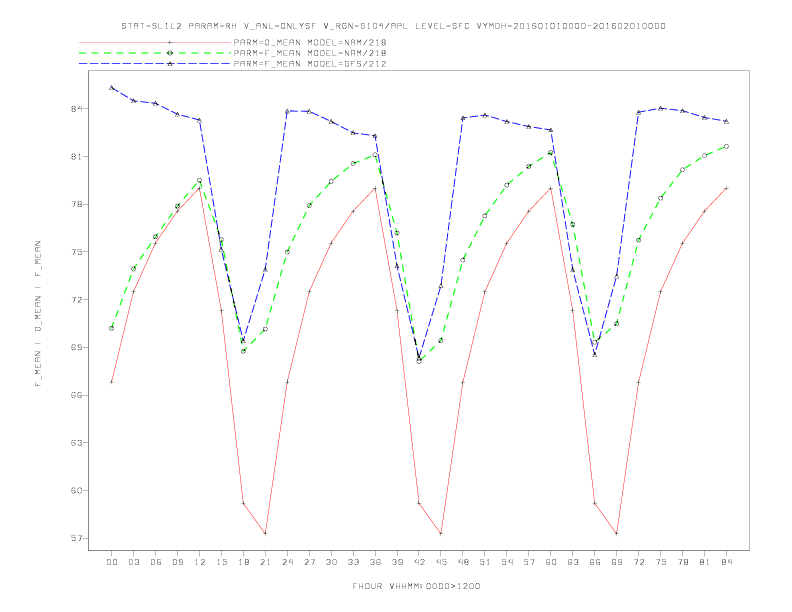Select legend entry PARM=O_MEAN MODEL=NAM/218
Viewport: 792px width, 612px height.
[310, 42]
